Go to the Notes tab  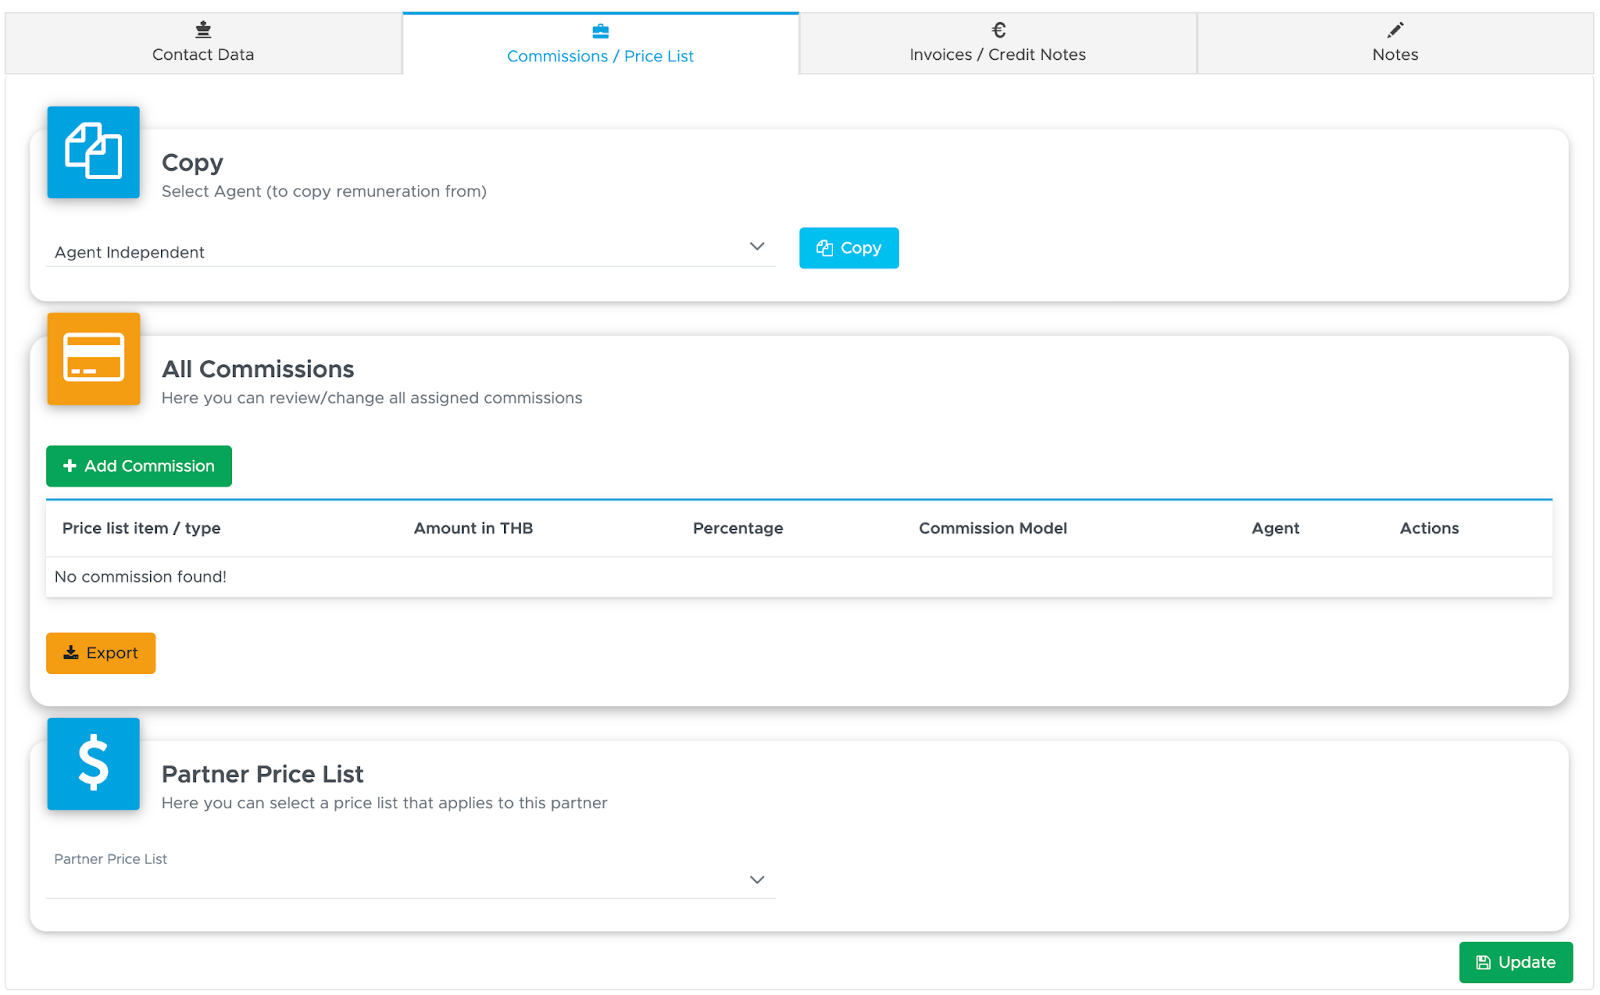(1395, 43)
